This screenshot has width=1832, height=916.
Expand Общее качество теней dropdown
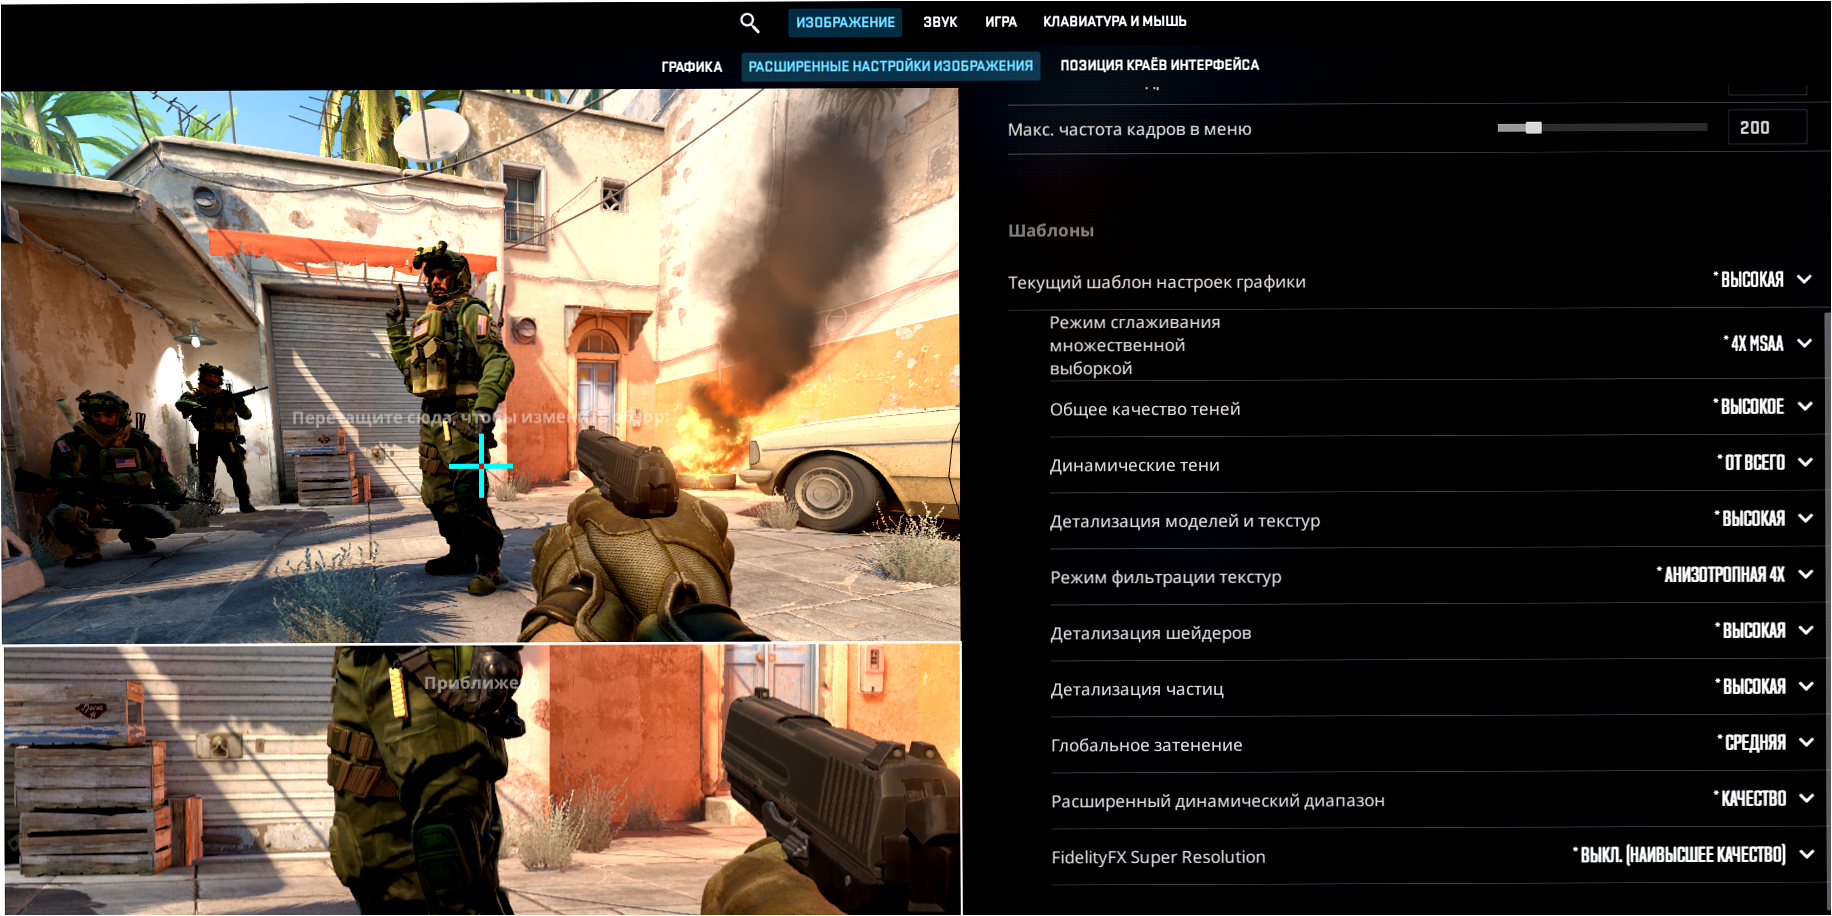(x=1762, y=407)
